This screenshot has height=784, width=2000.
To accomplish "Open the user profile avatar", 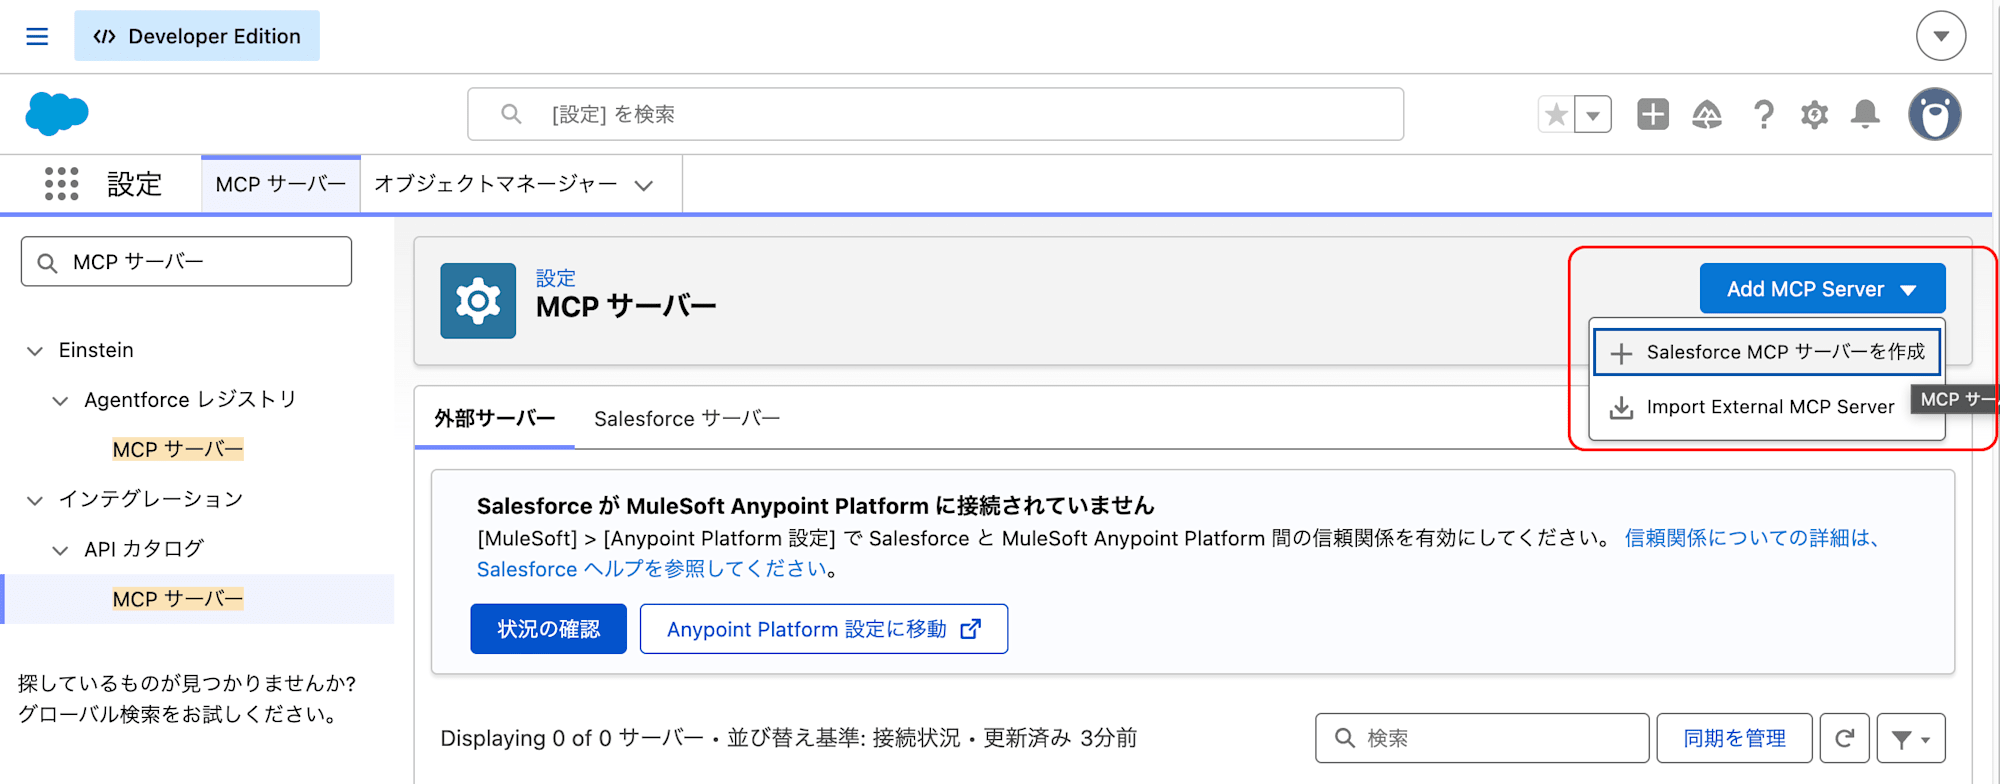I will [1934, 114].
